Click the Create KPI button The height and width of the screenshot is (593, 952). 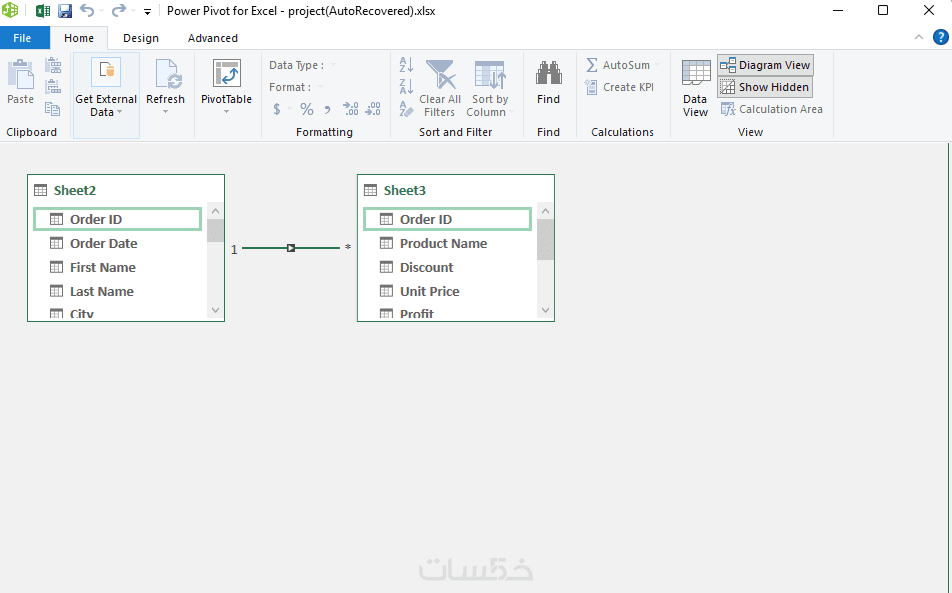(x=620, y=87)
